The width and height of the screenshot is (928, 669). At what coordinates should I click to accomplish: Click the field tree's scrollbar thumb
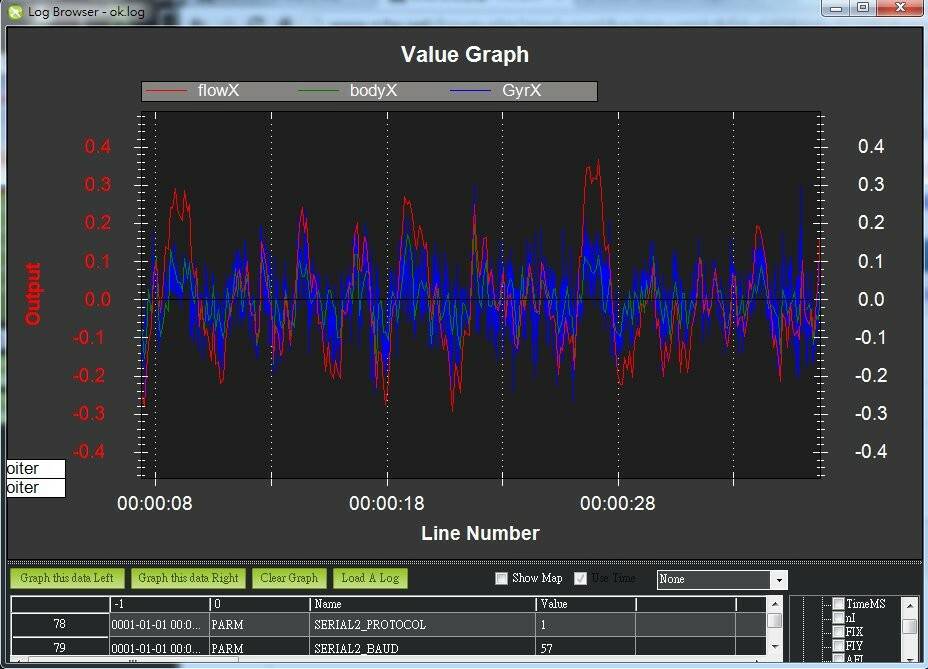click(910, 626)
